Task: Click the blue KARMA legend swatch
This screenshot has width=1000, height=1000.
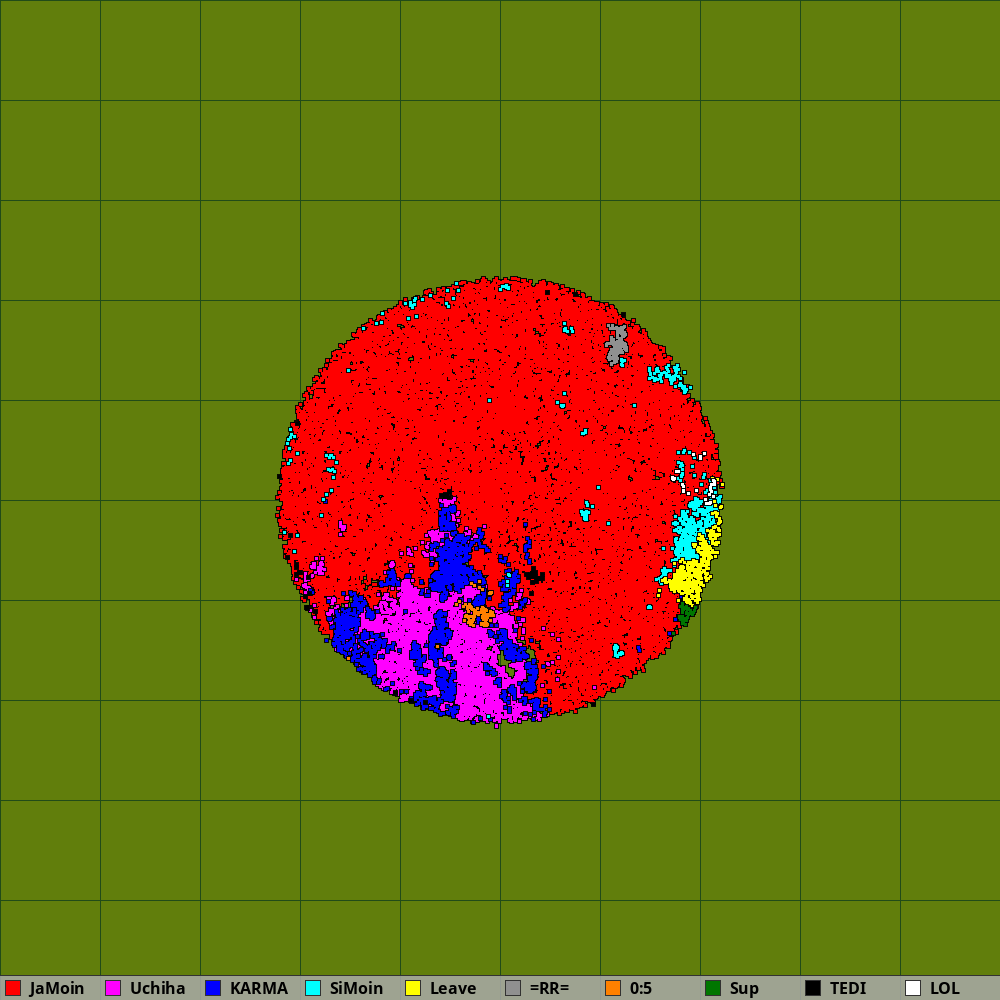Action: pos(213,988)
